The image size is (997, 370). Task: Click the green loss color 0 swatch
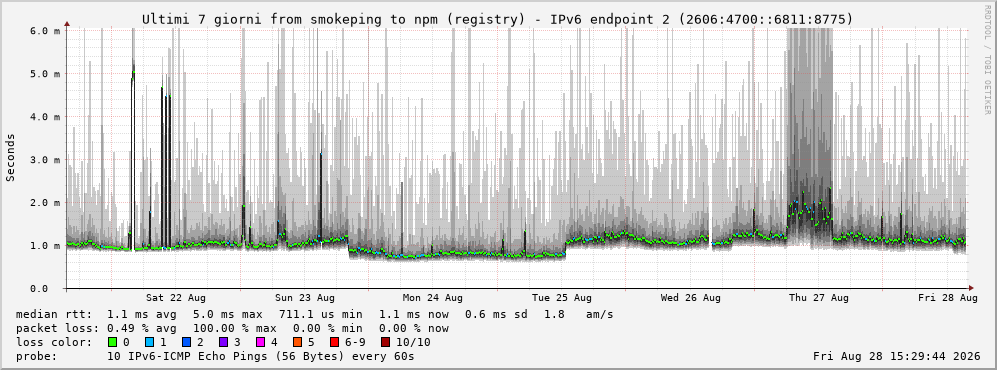[x=112, y=342]
